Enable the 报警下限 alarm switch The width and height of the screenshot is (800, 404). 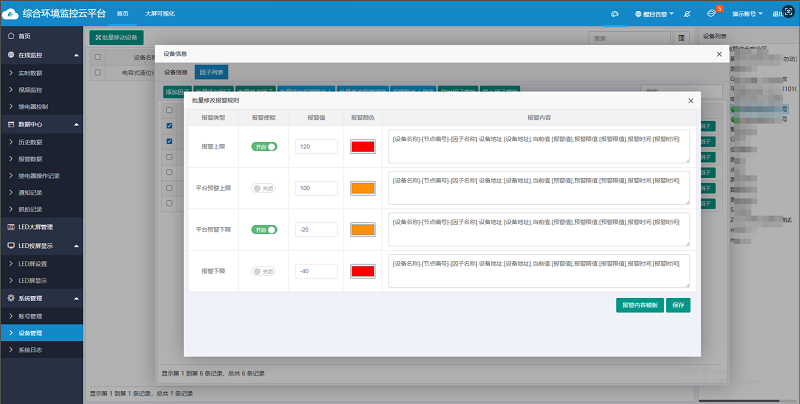pos(264,271)
